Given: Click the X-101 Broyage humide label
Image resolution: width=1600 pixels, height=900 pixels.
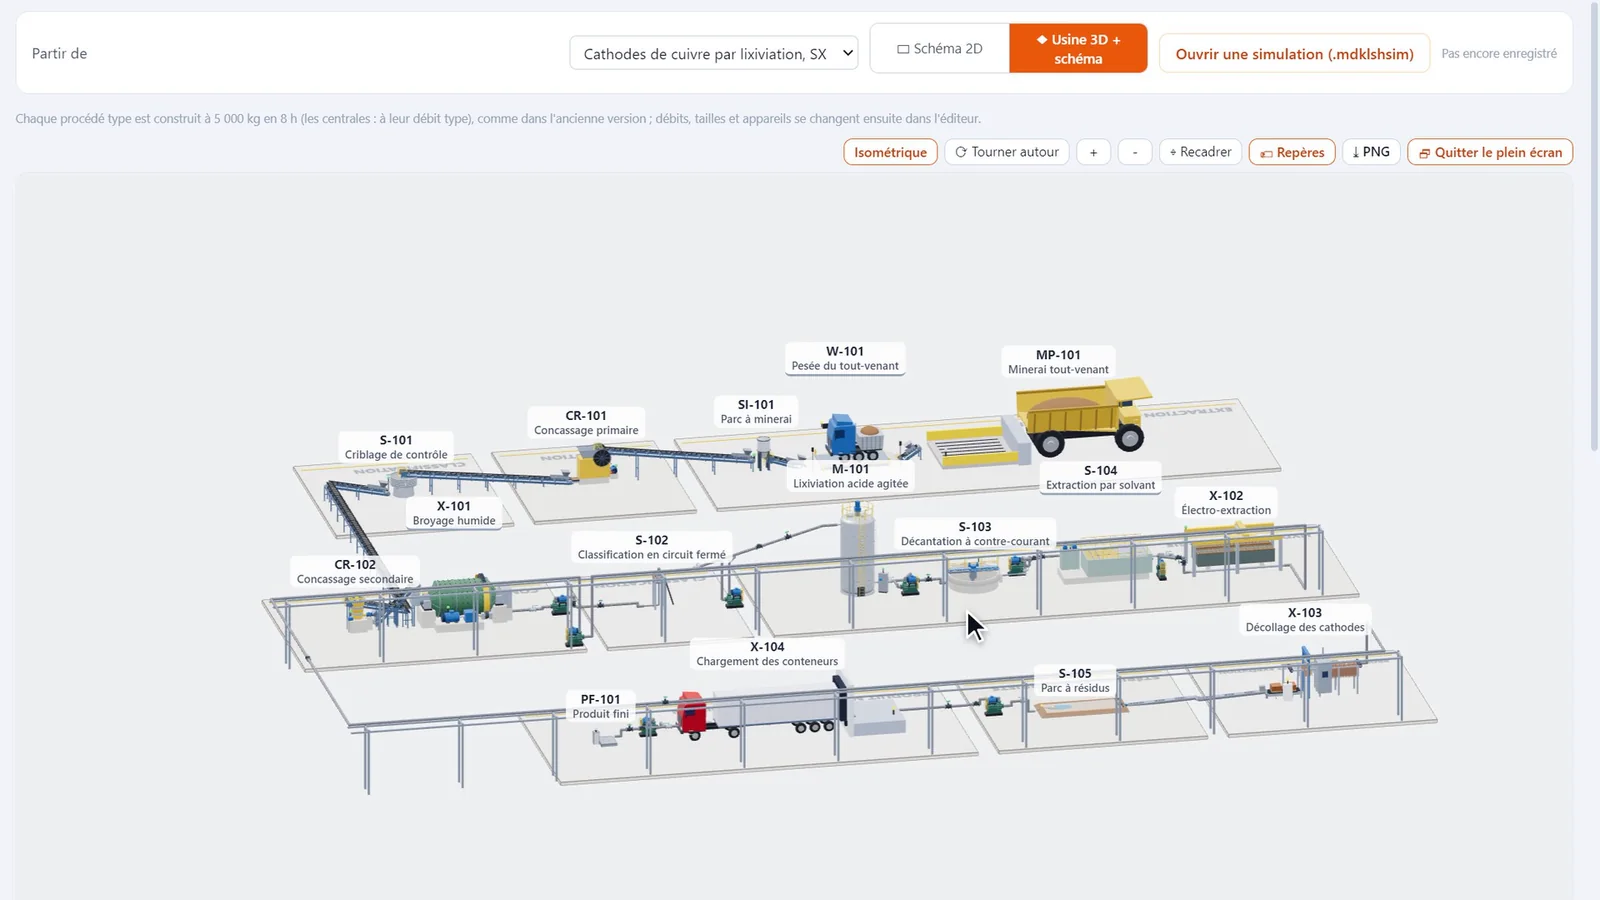Looking at the screenshot, I should [x=454, y=513].
